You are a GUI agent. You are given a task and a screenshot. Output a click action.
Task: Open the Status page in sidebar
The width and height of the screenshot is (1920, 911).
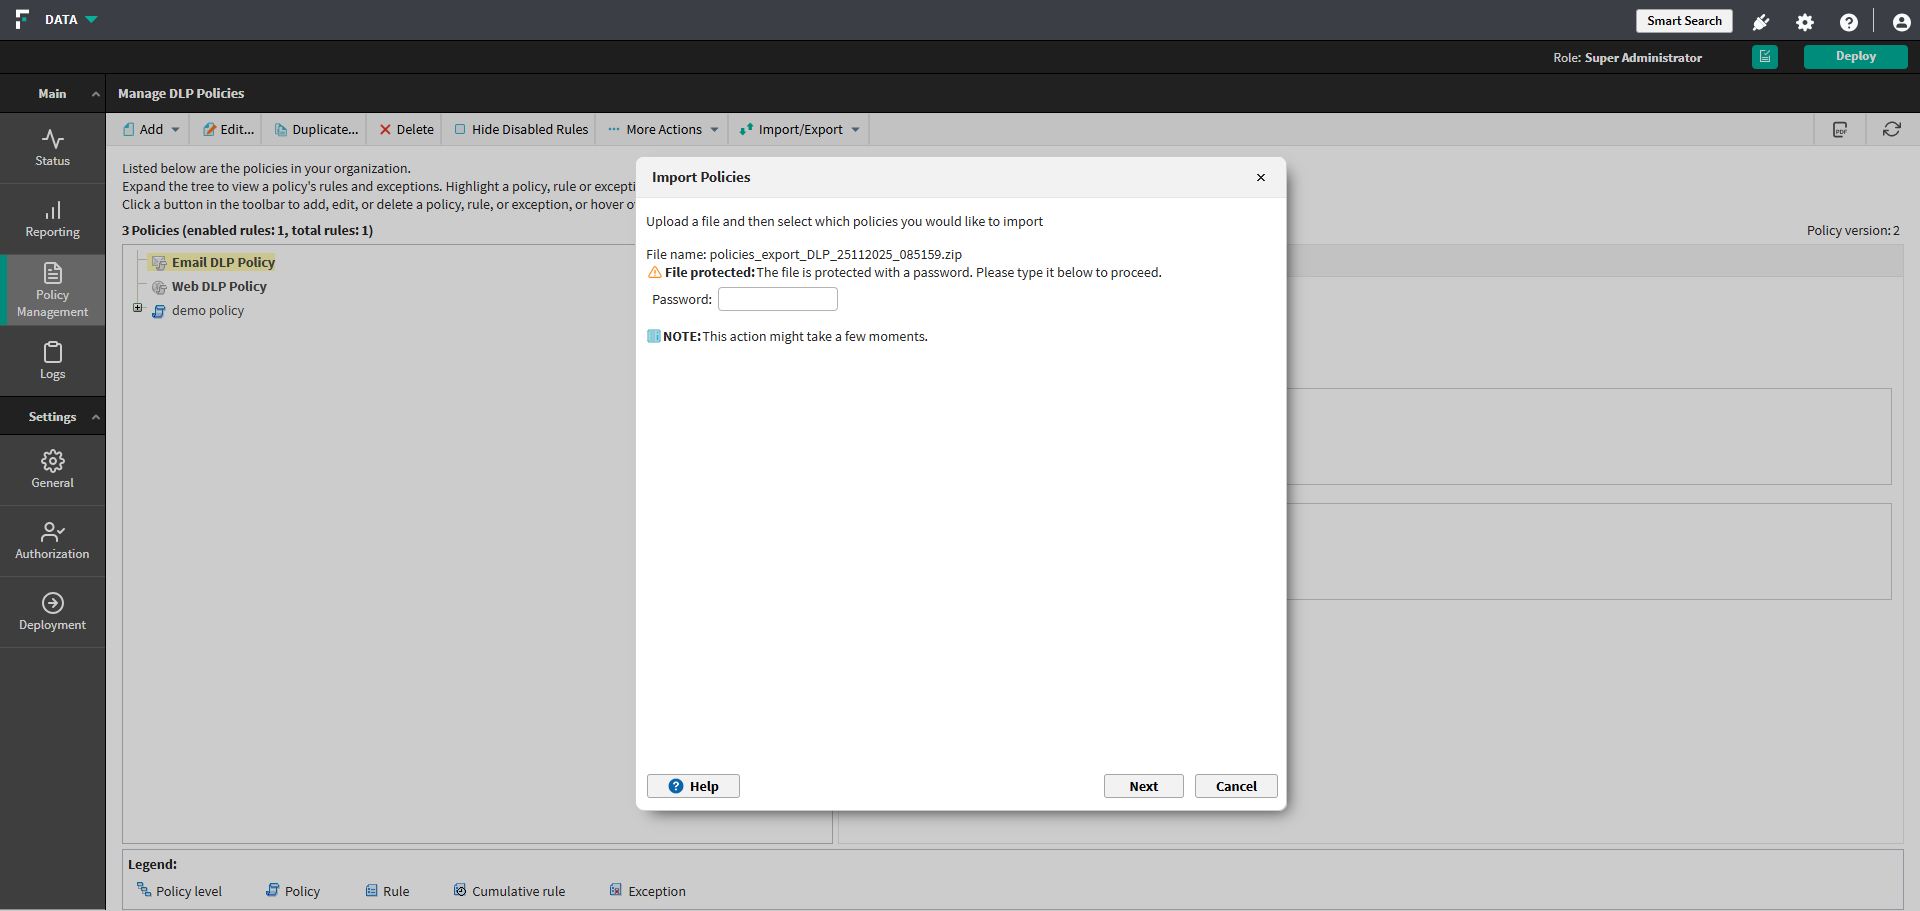52,148
